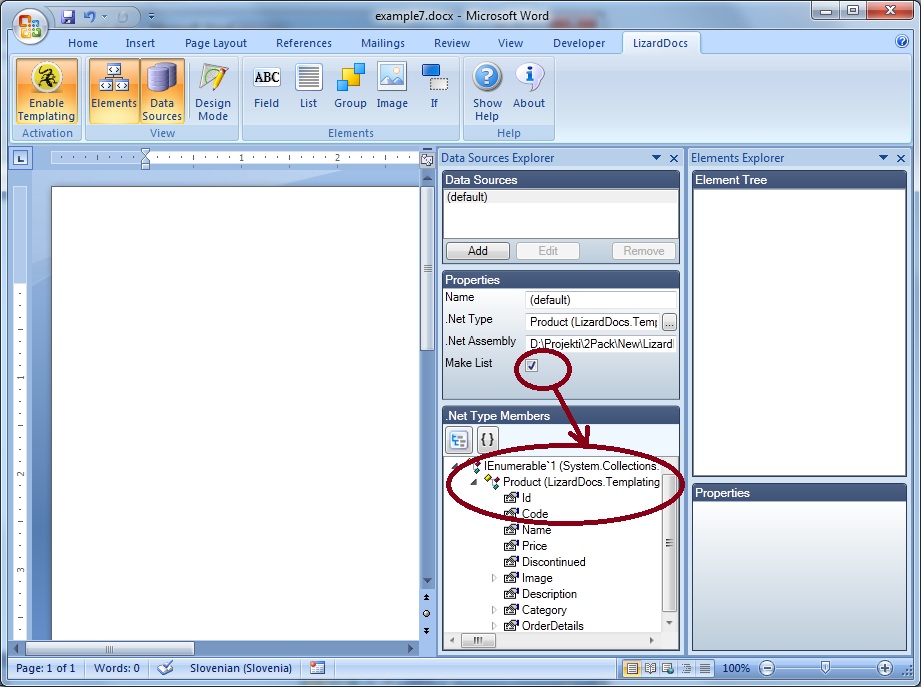Viewport: 921px width, 687px height.
Task: Open Customize Quick Access Toolbar dropdown
Action: [151, 16]
